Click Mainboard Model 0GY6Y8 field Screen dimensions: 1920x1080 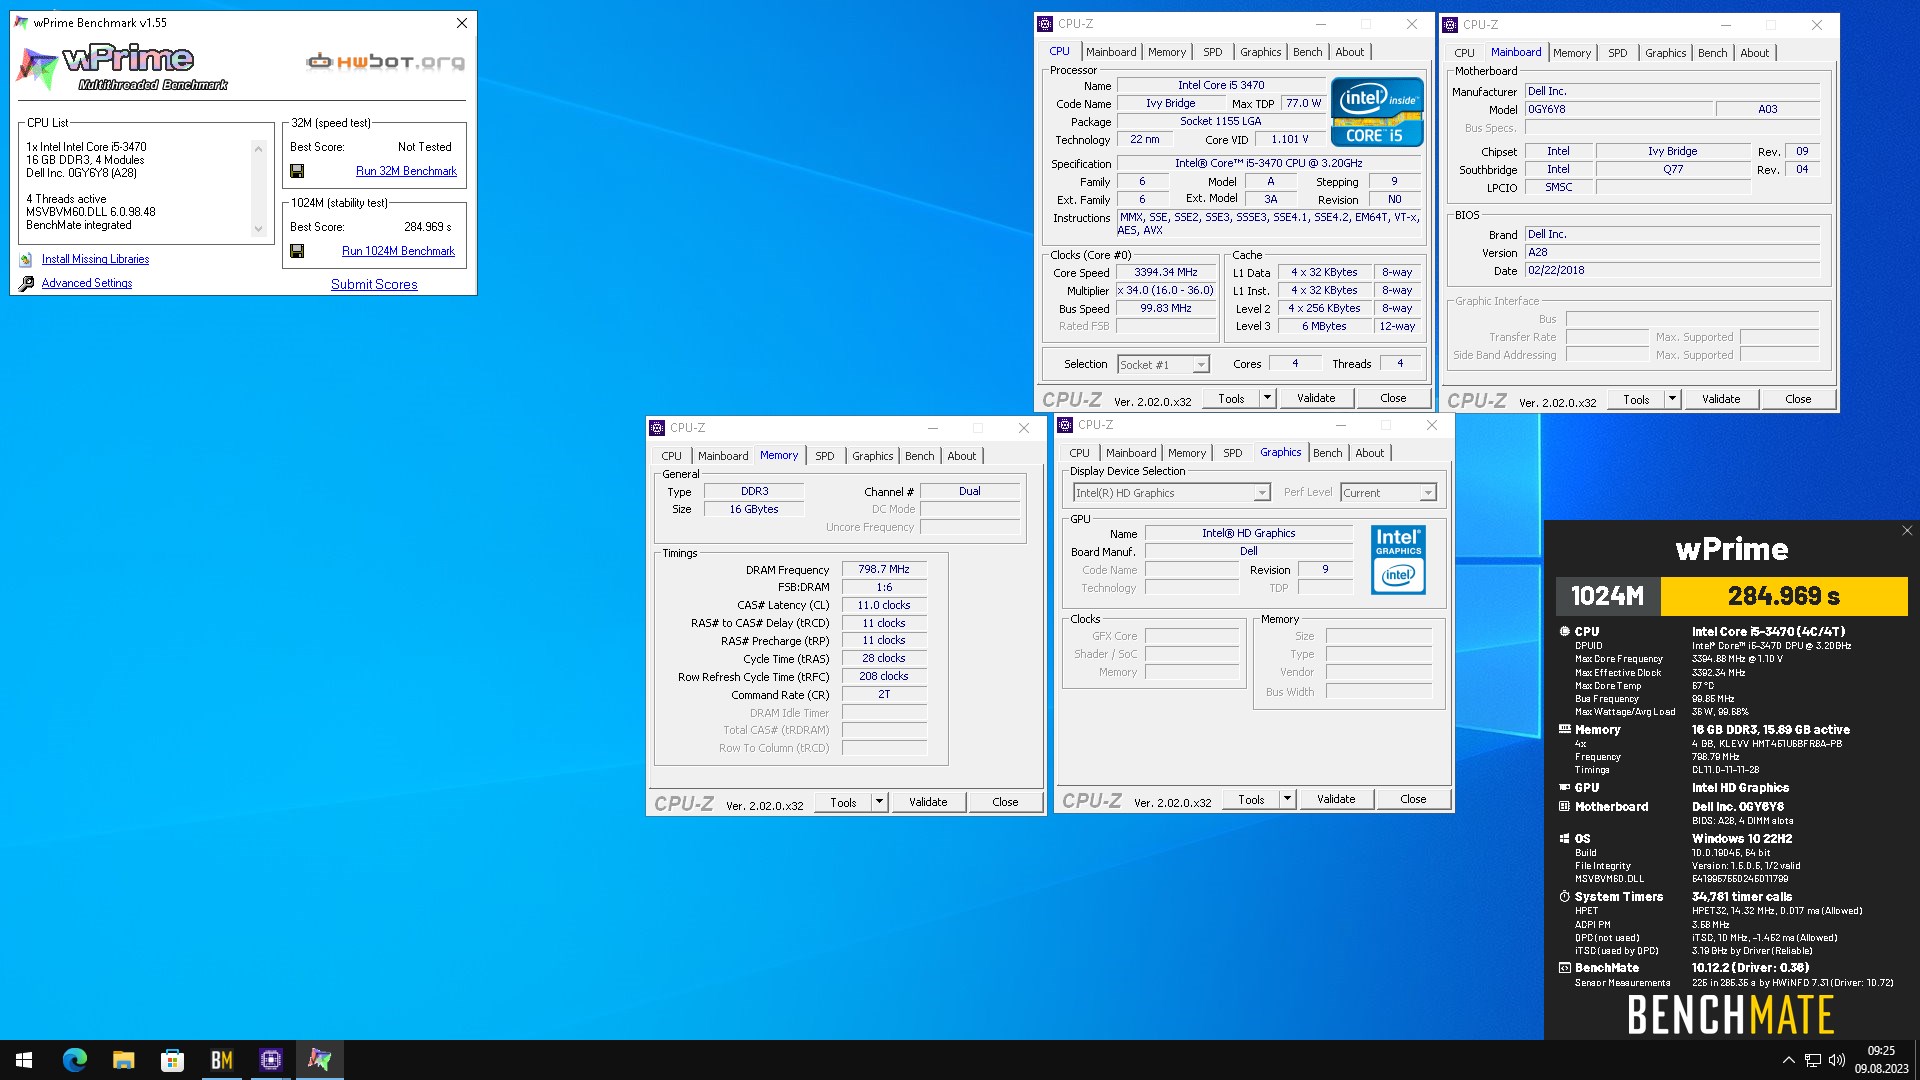(1617, 110)
